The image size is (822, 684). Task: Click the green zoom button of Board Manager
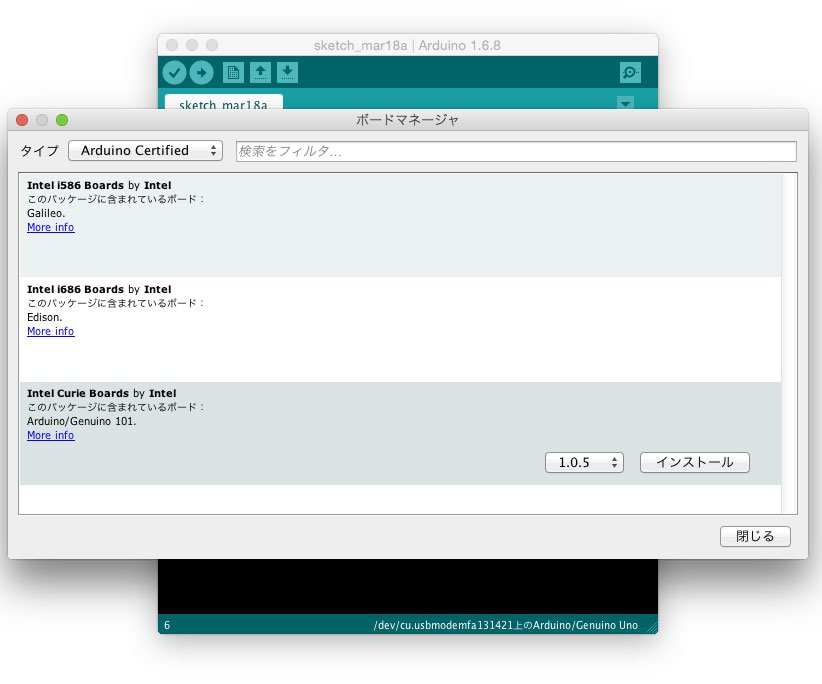coord(62,120)
